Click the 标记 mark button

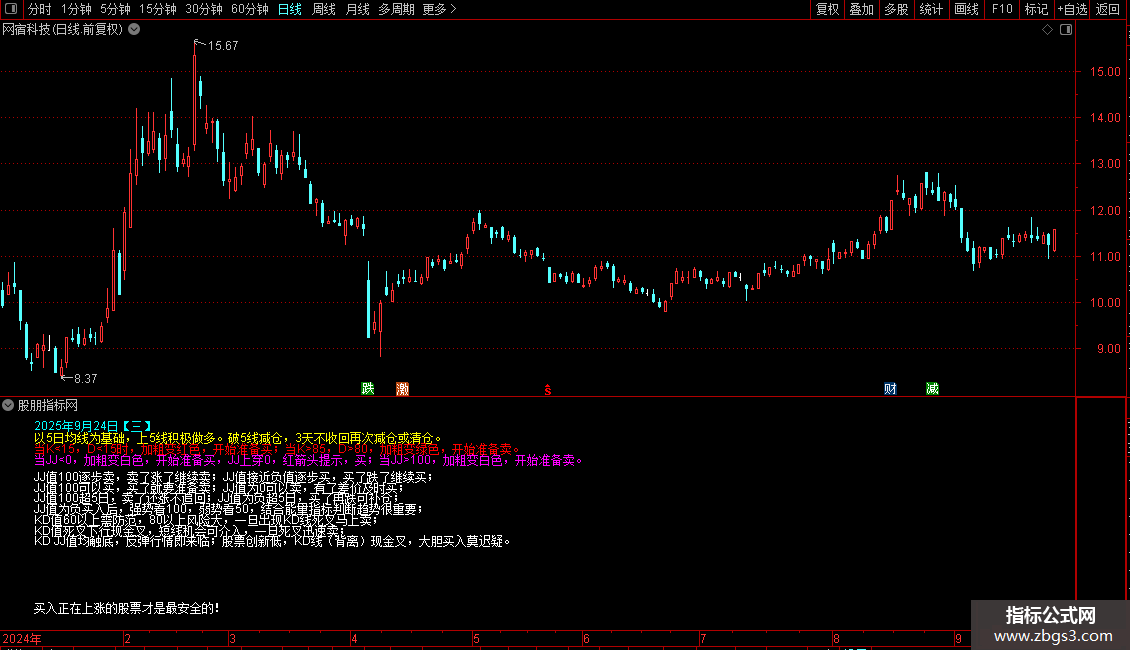click(x=1036, y=9)
